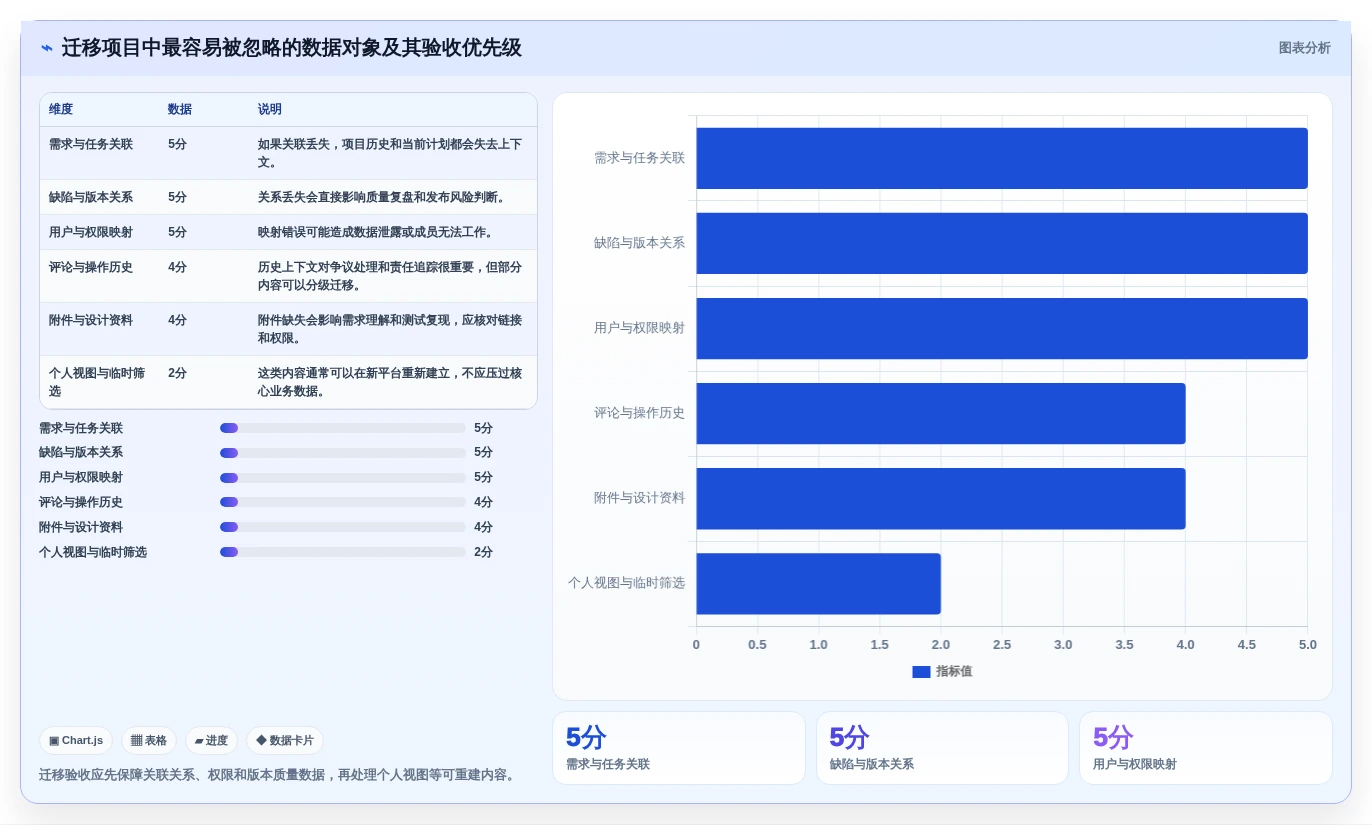Click the progress bar for 评论与操作历史
Image resolution: width=1372 pixels, height=825 pixels.
pyautogui.click(x=343, y=503)
